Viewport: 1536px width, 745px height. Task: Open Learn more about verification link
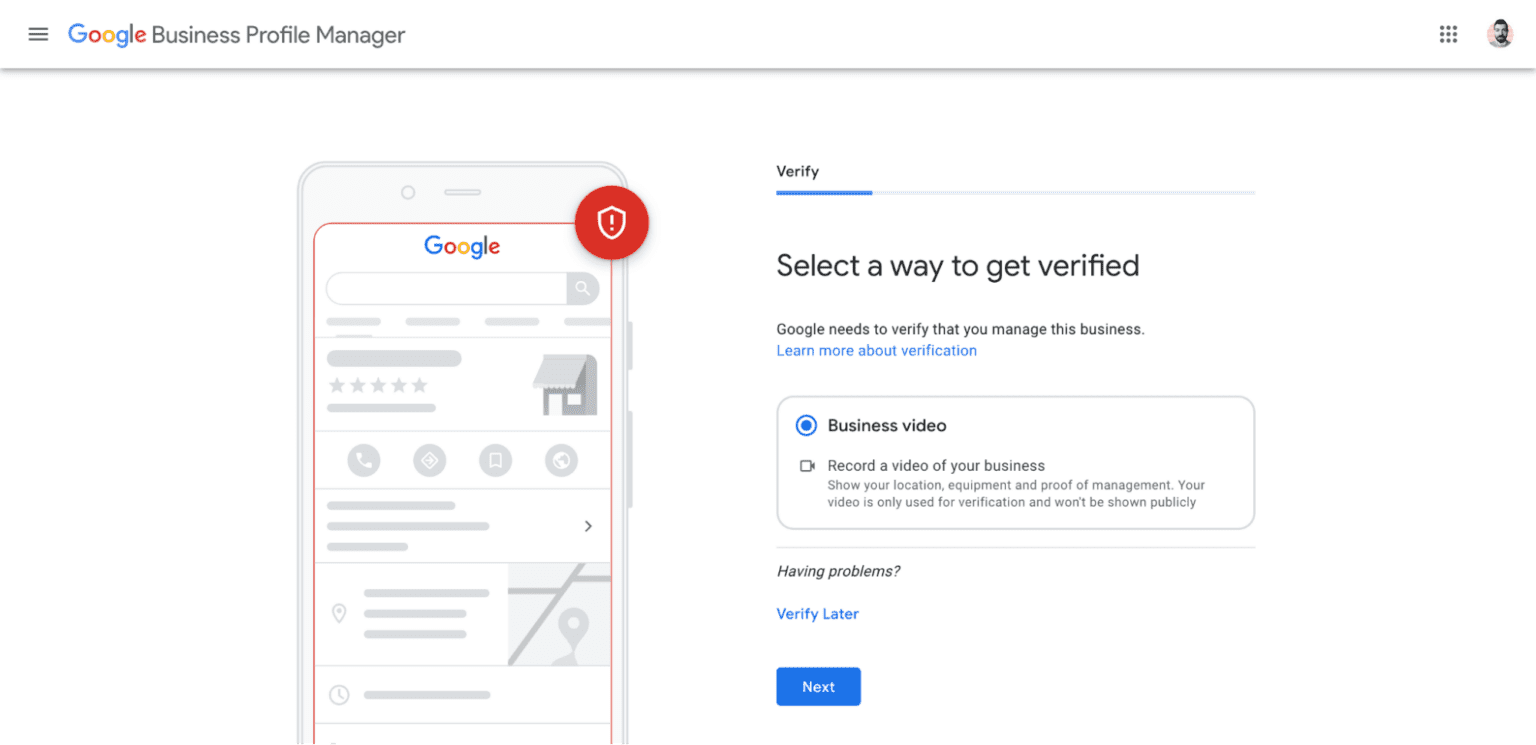click(876, 351)
